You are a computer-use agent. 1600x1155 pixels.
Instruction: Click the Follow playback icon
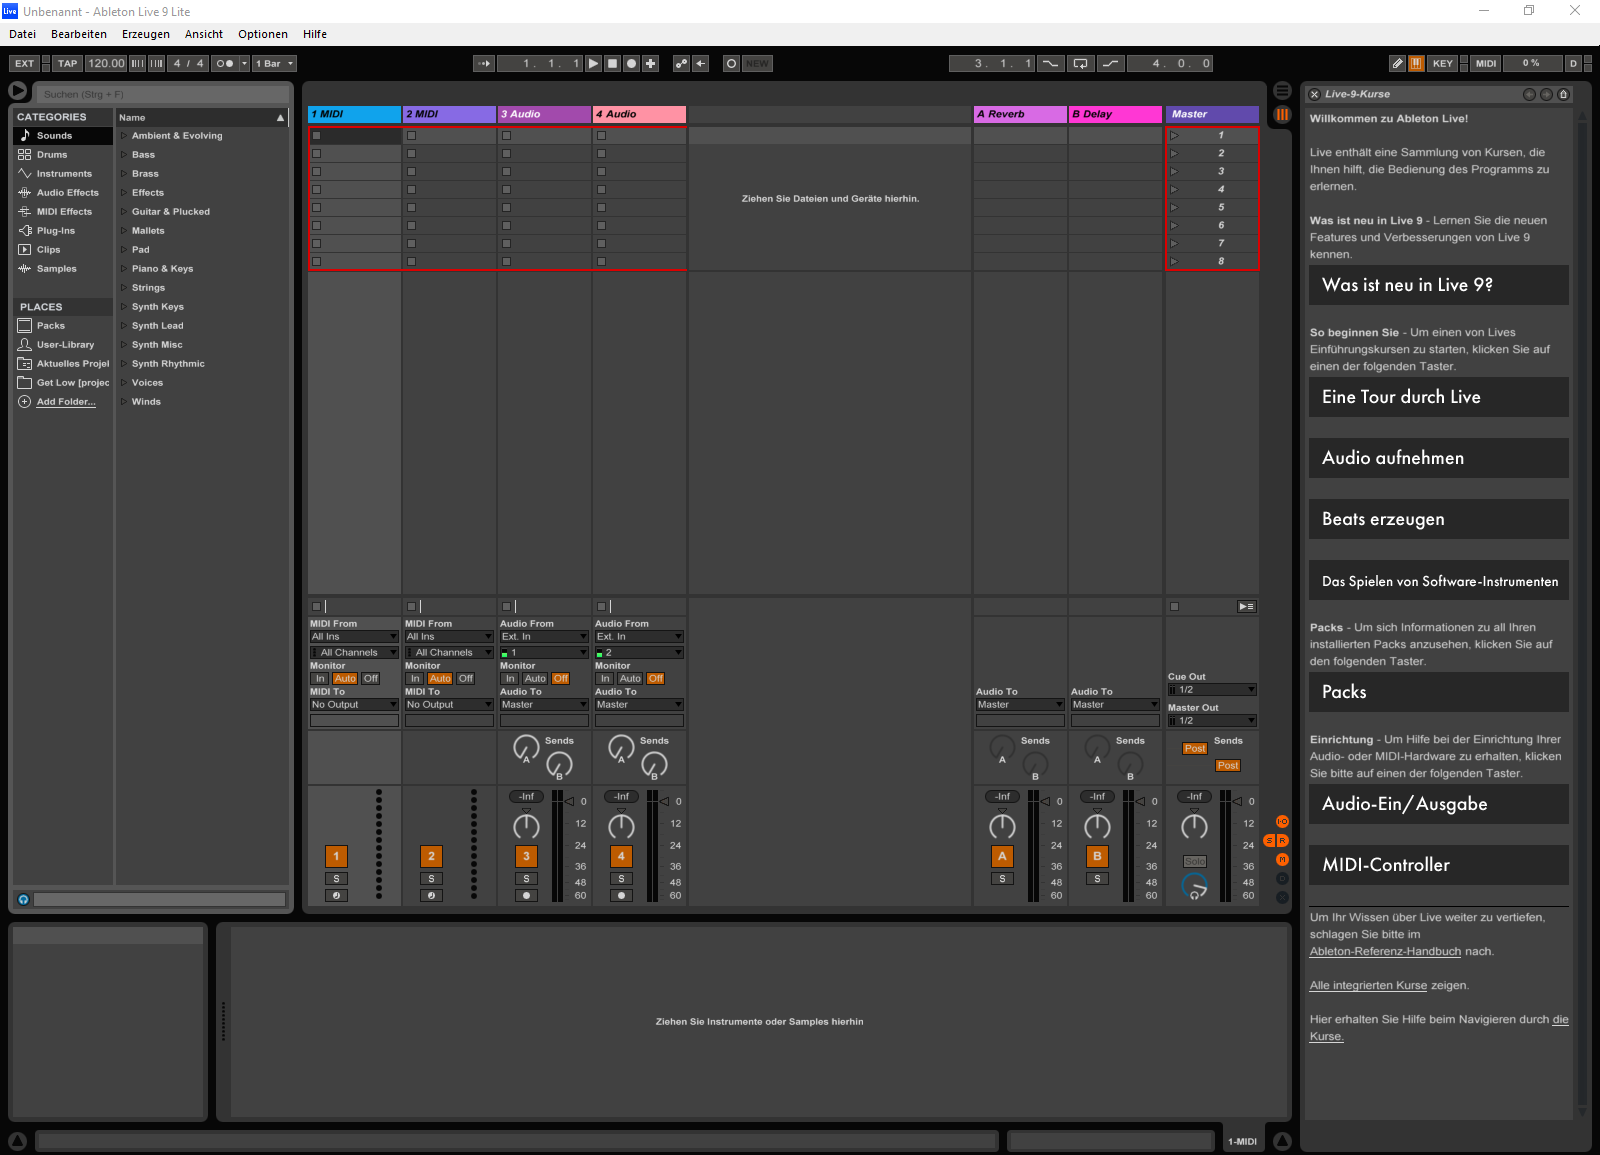click(x=484, y=63)
